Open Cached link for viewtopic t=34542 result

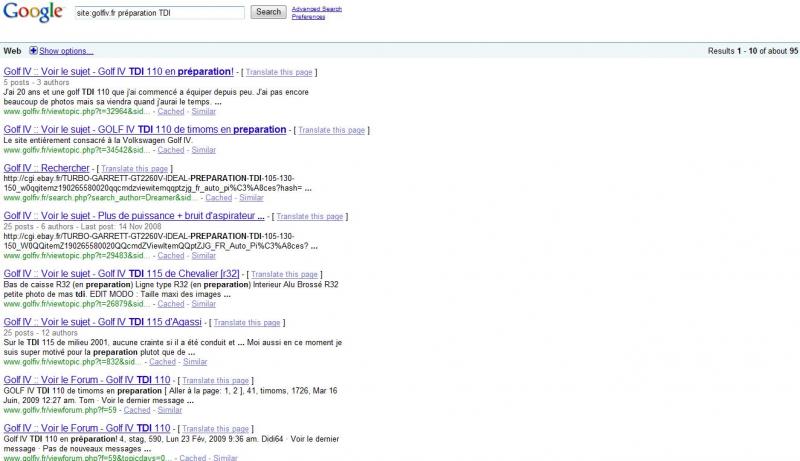tap(171, 150)
